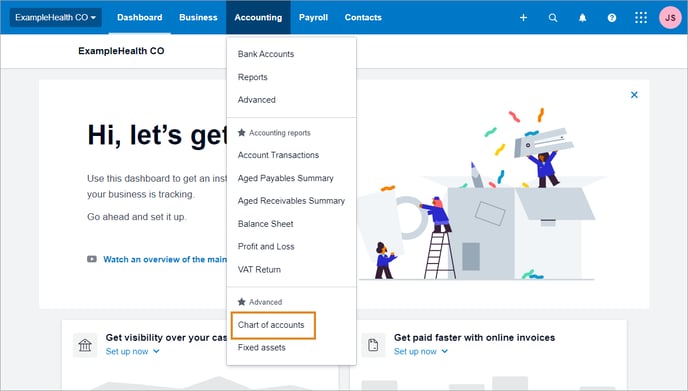Screen dimensions: 688x391
Task: Open search with the magnifier icon
Action: click(x=553, y=18)
